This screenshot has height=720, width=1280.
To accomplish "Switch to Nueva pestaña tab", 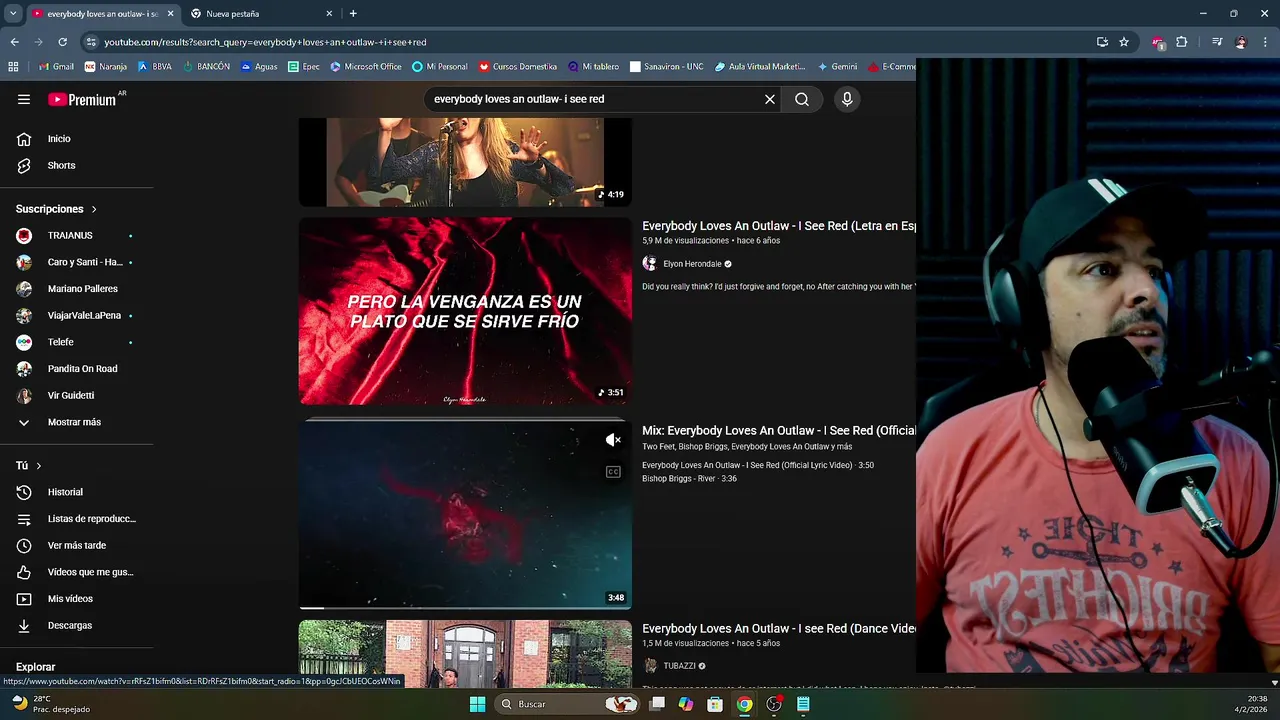I will click(232, 14).
